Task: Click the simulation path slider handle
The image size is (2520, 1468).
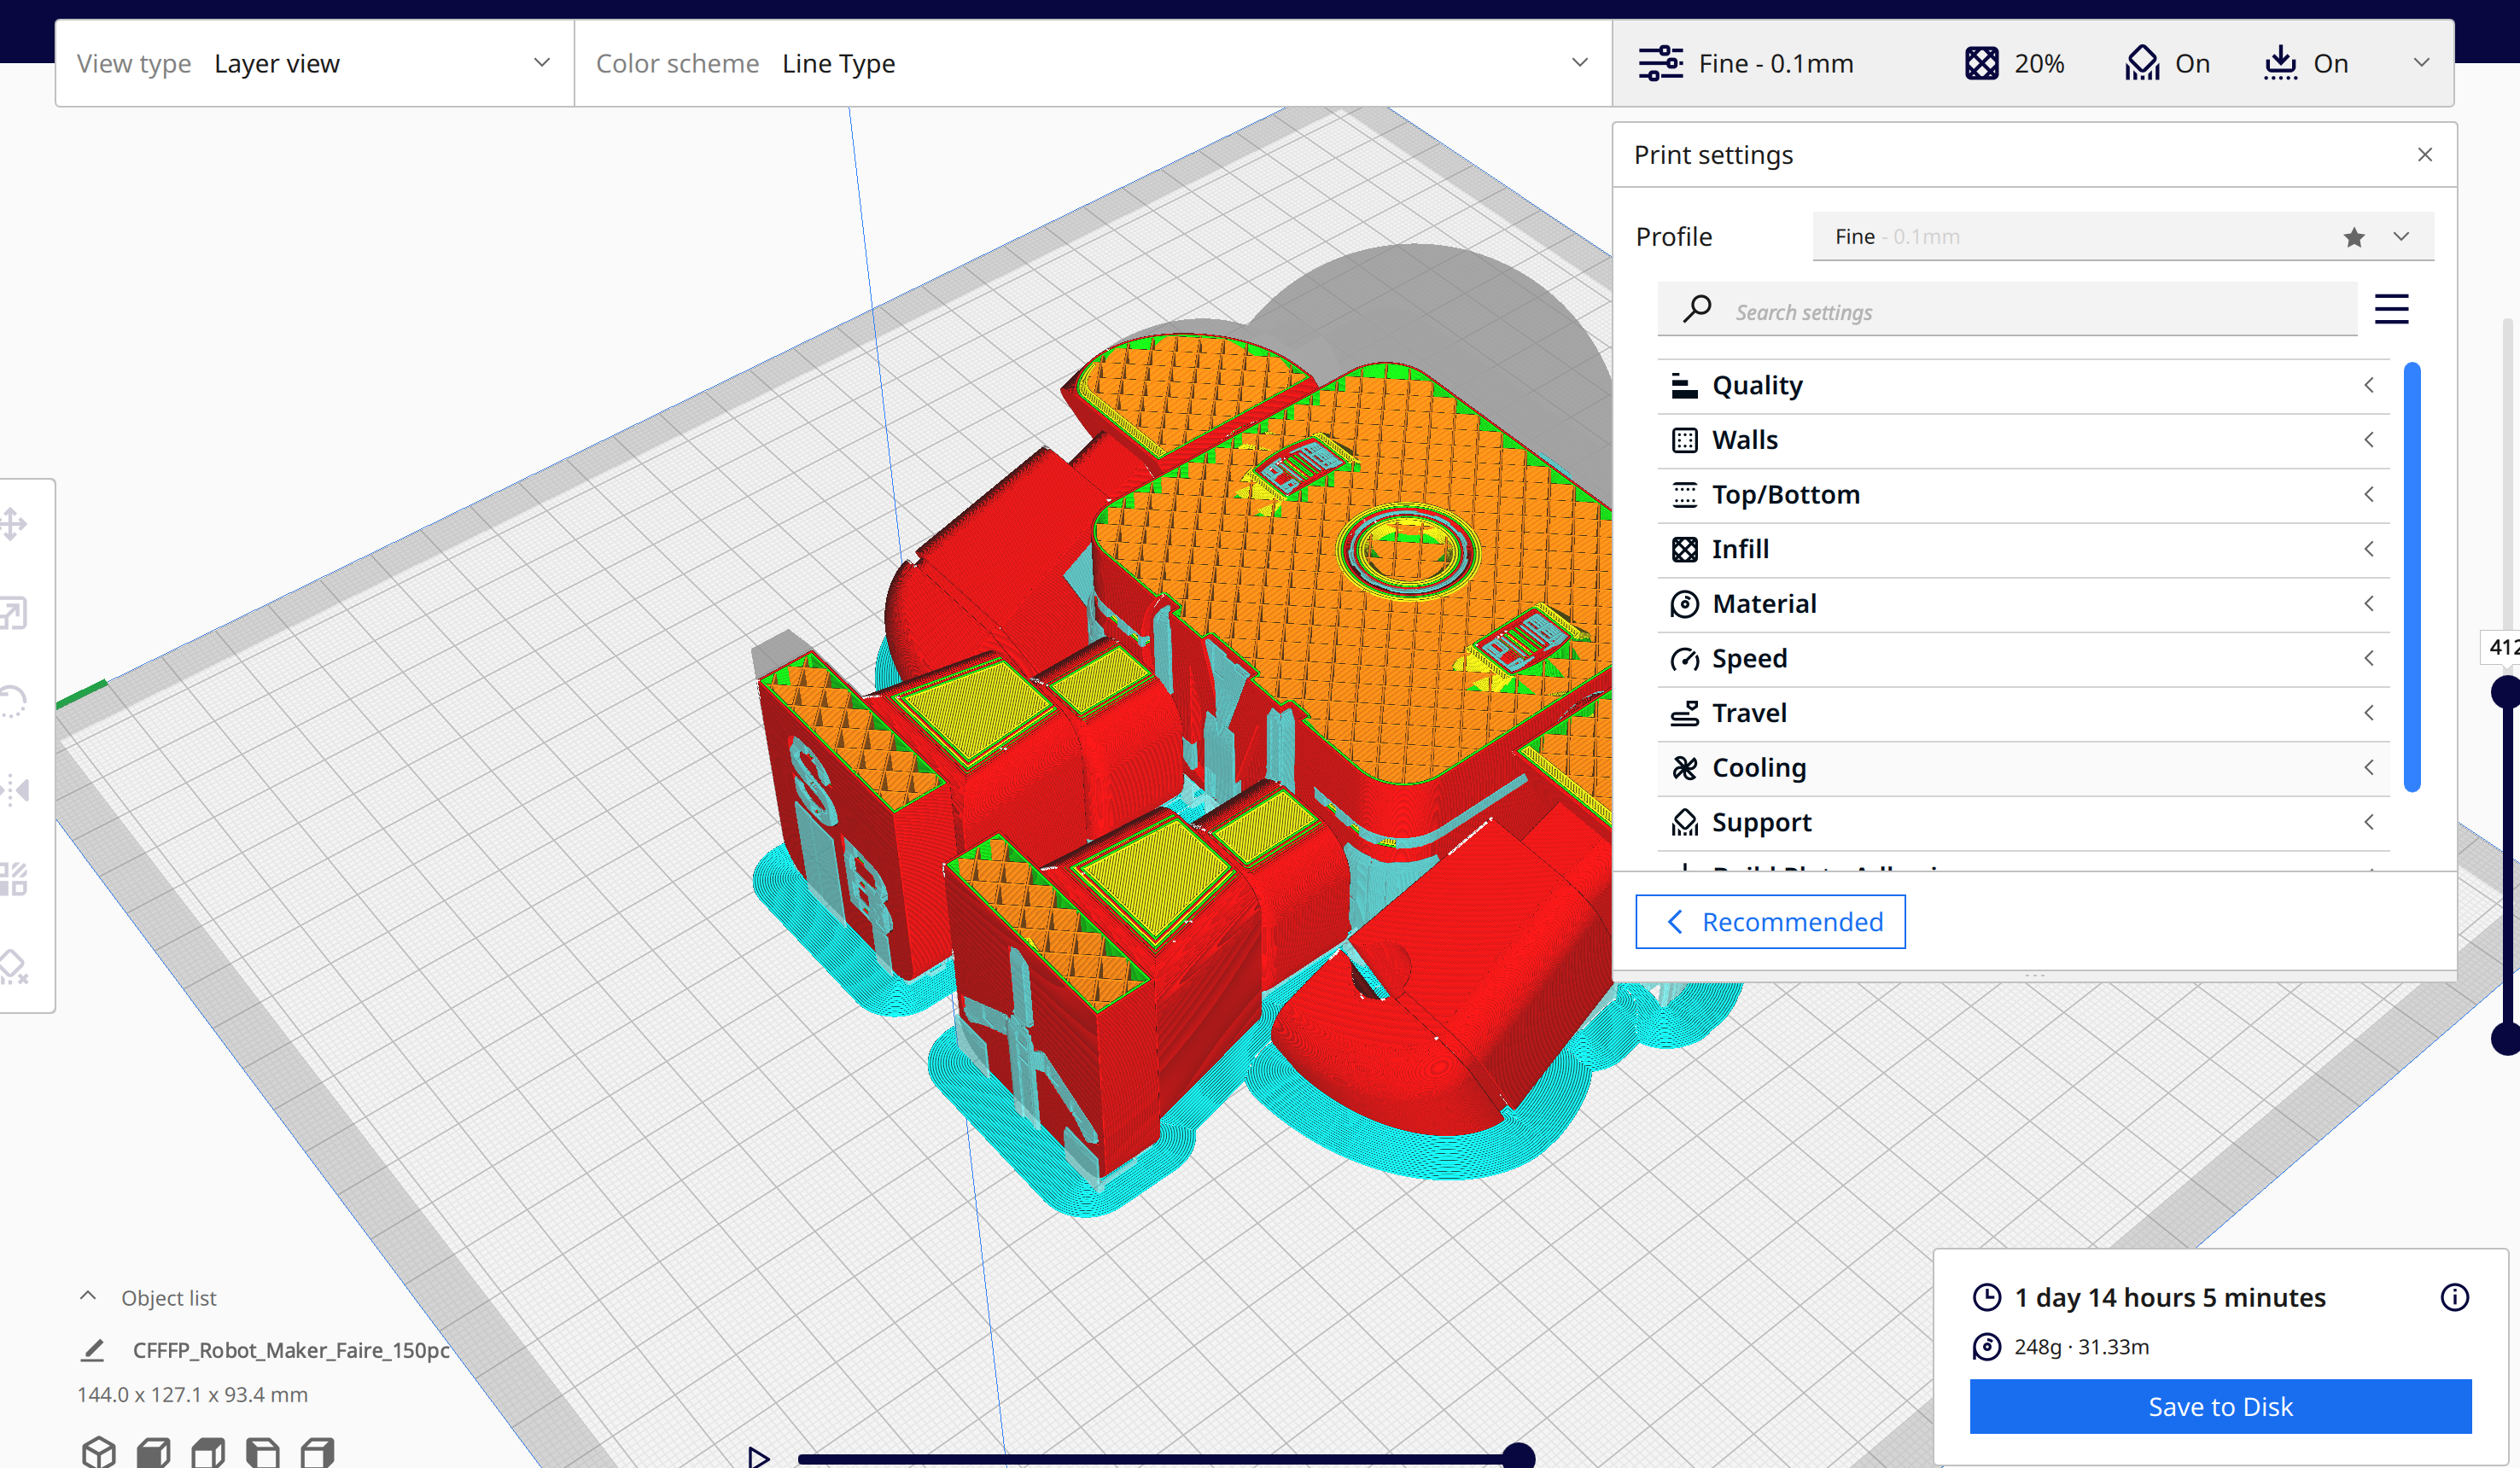Action: click(x=1518, y=1456)
